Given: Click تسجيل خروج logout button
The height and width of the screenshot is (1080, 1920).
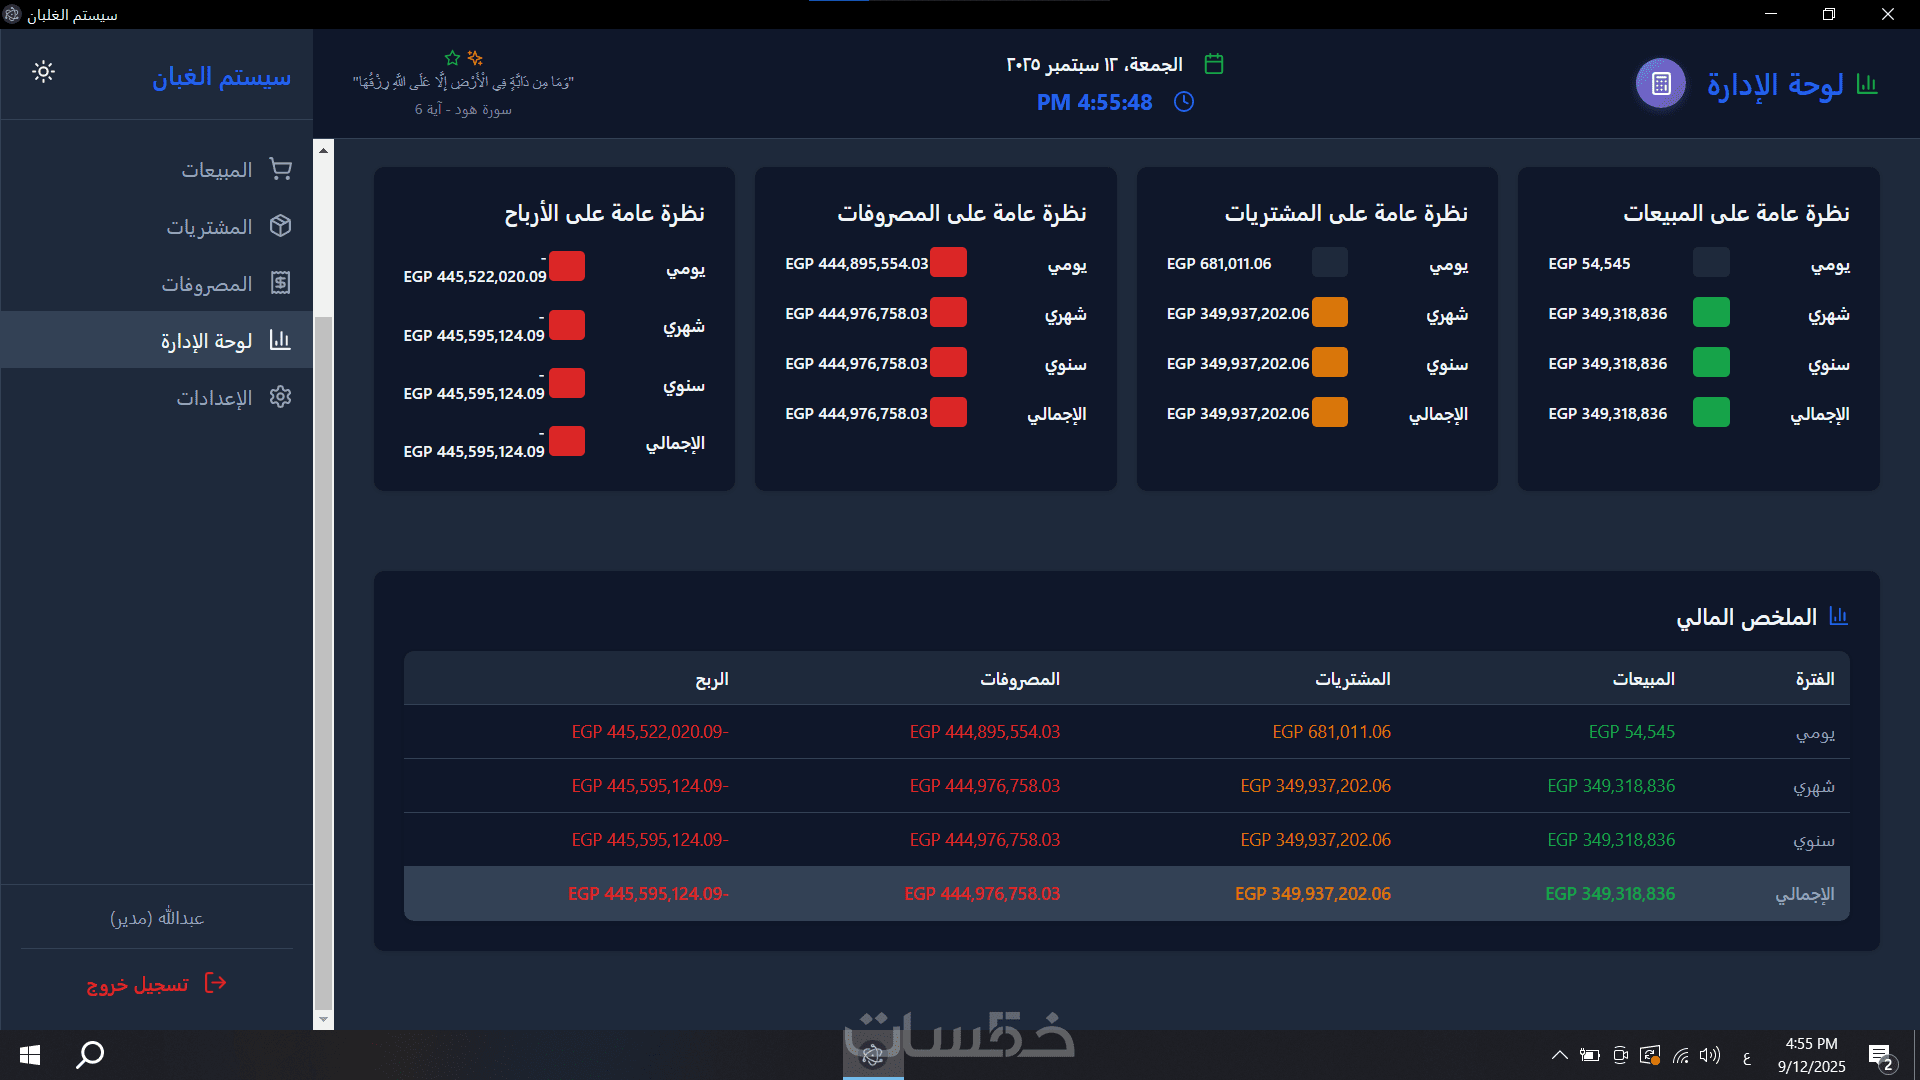Looking at the screenshot, I should tap(157, 984).
